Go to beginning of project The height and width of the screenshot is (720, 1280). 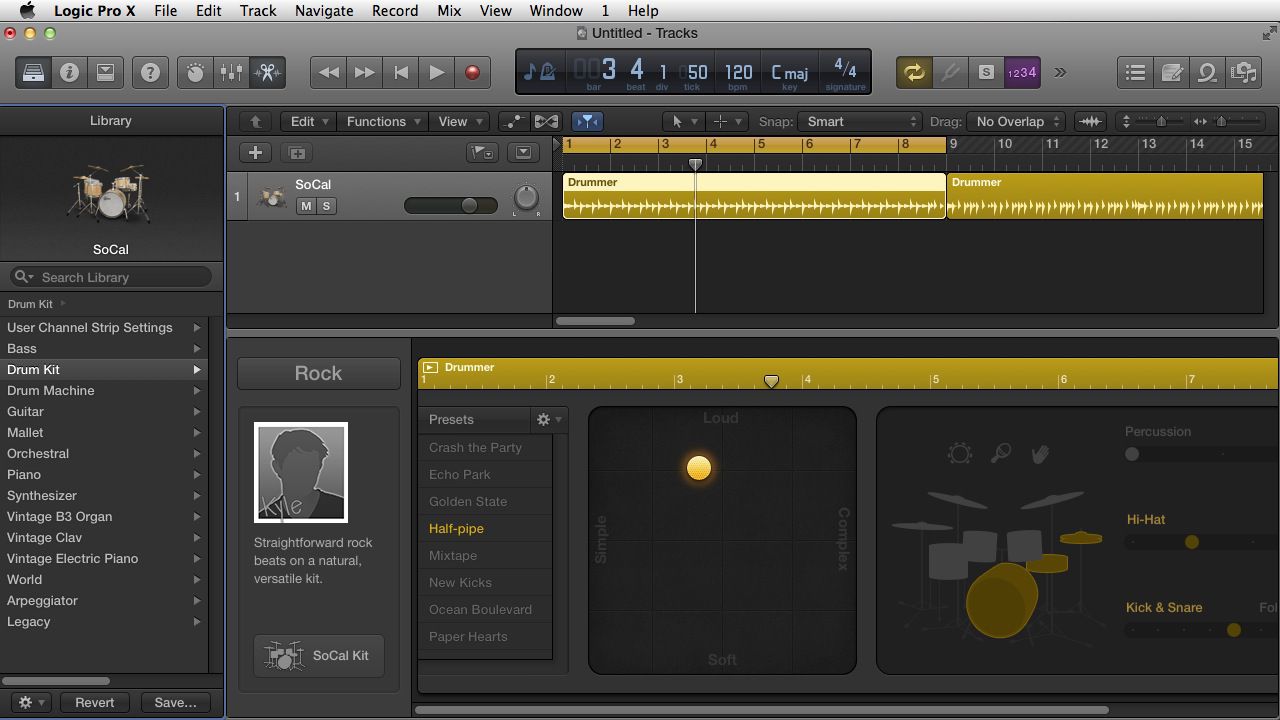tap(400, 72)
